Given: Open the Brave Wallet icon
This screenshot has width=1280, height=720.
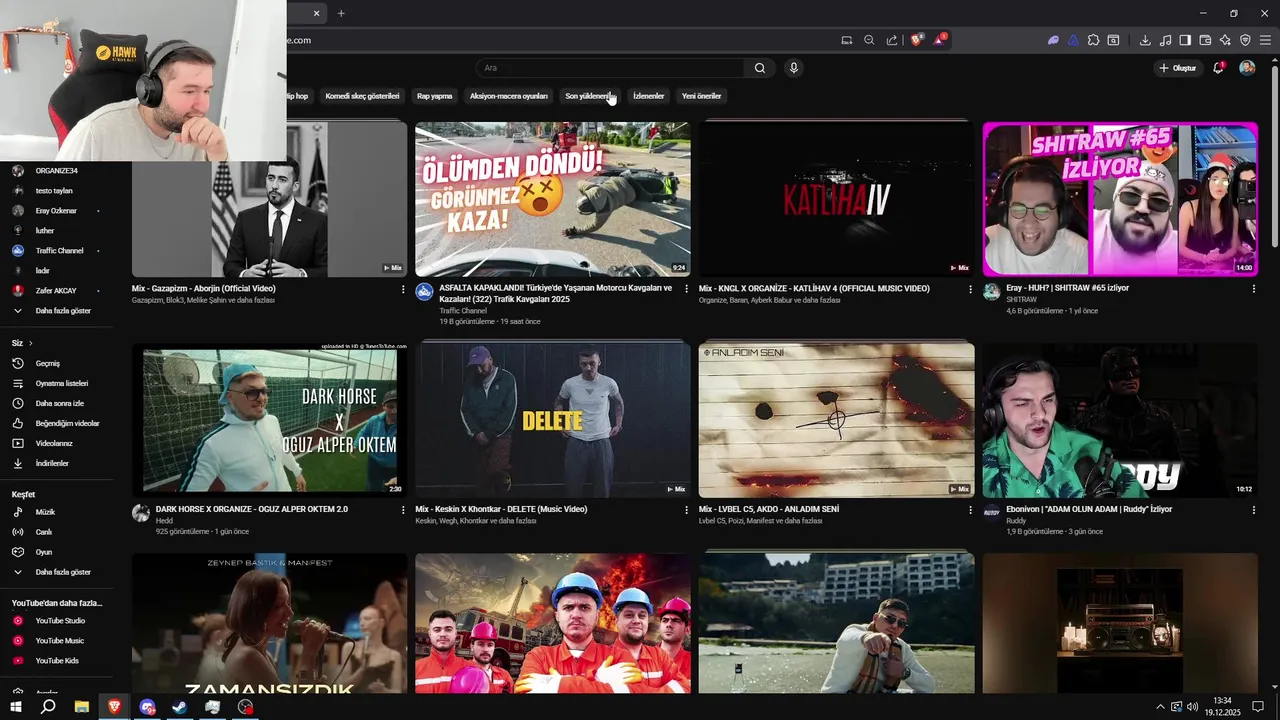Looking at the screenshot, I should click(x=1205, y=40).
